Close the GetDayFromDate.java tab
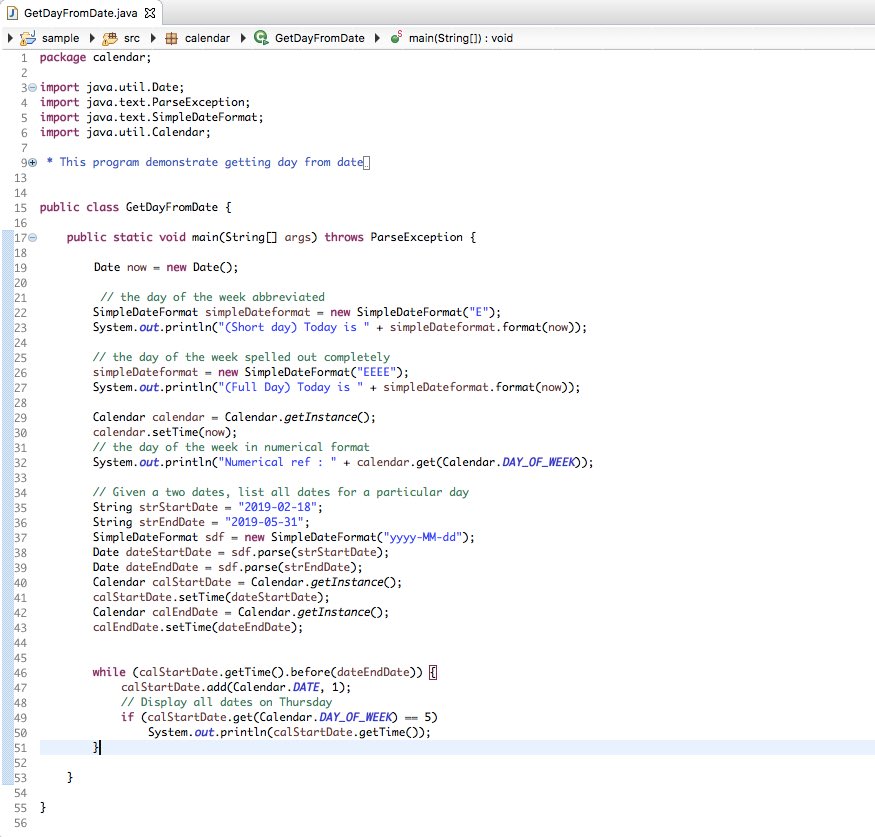This screenshot has height=837, width=875. click(150, 13)
